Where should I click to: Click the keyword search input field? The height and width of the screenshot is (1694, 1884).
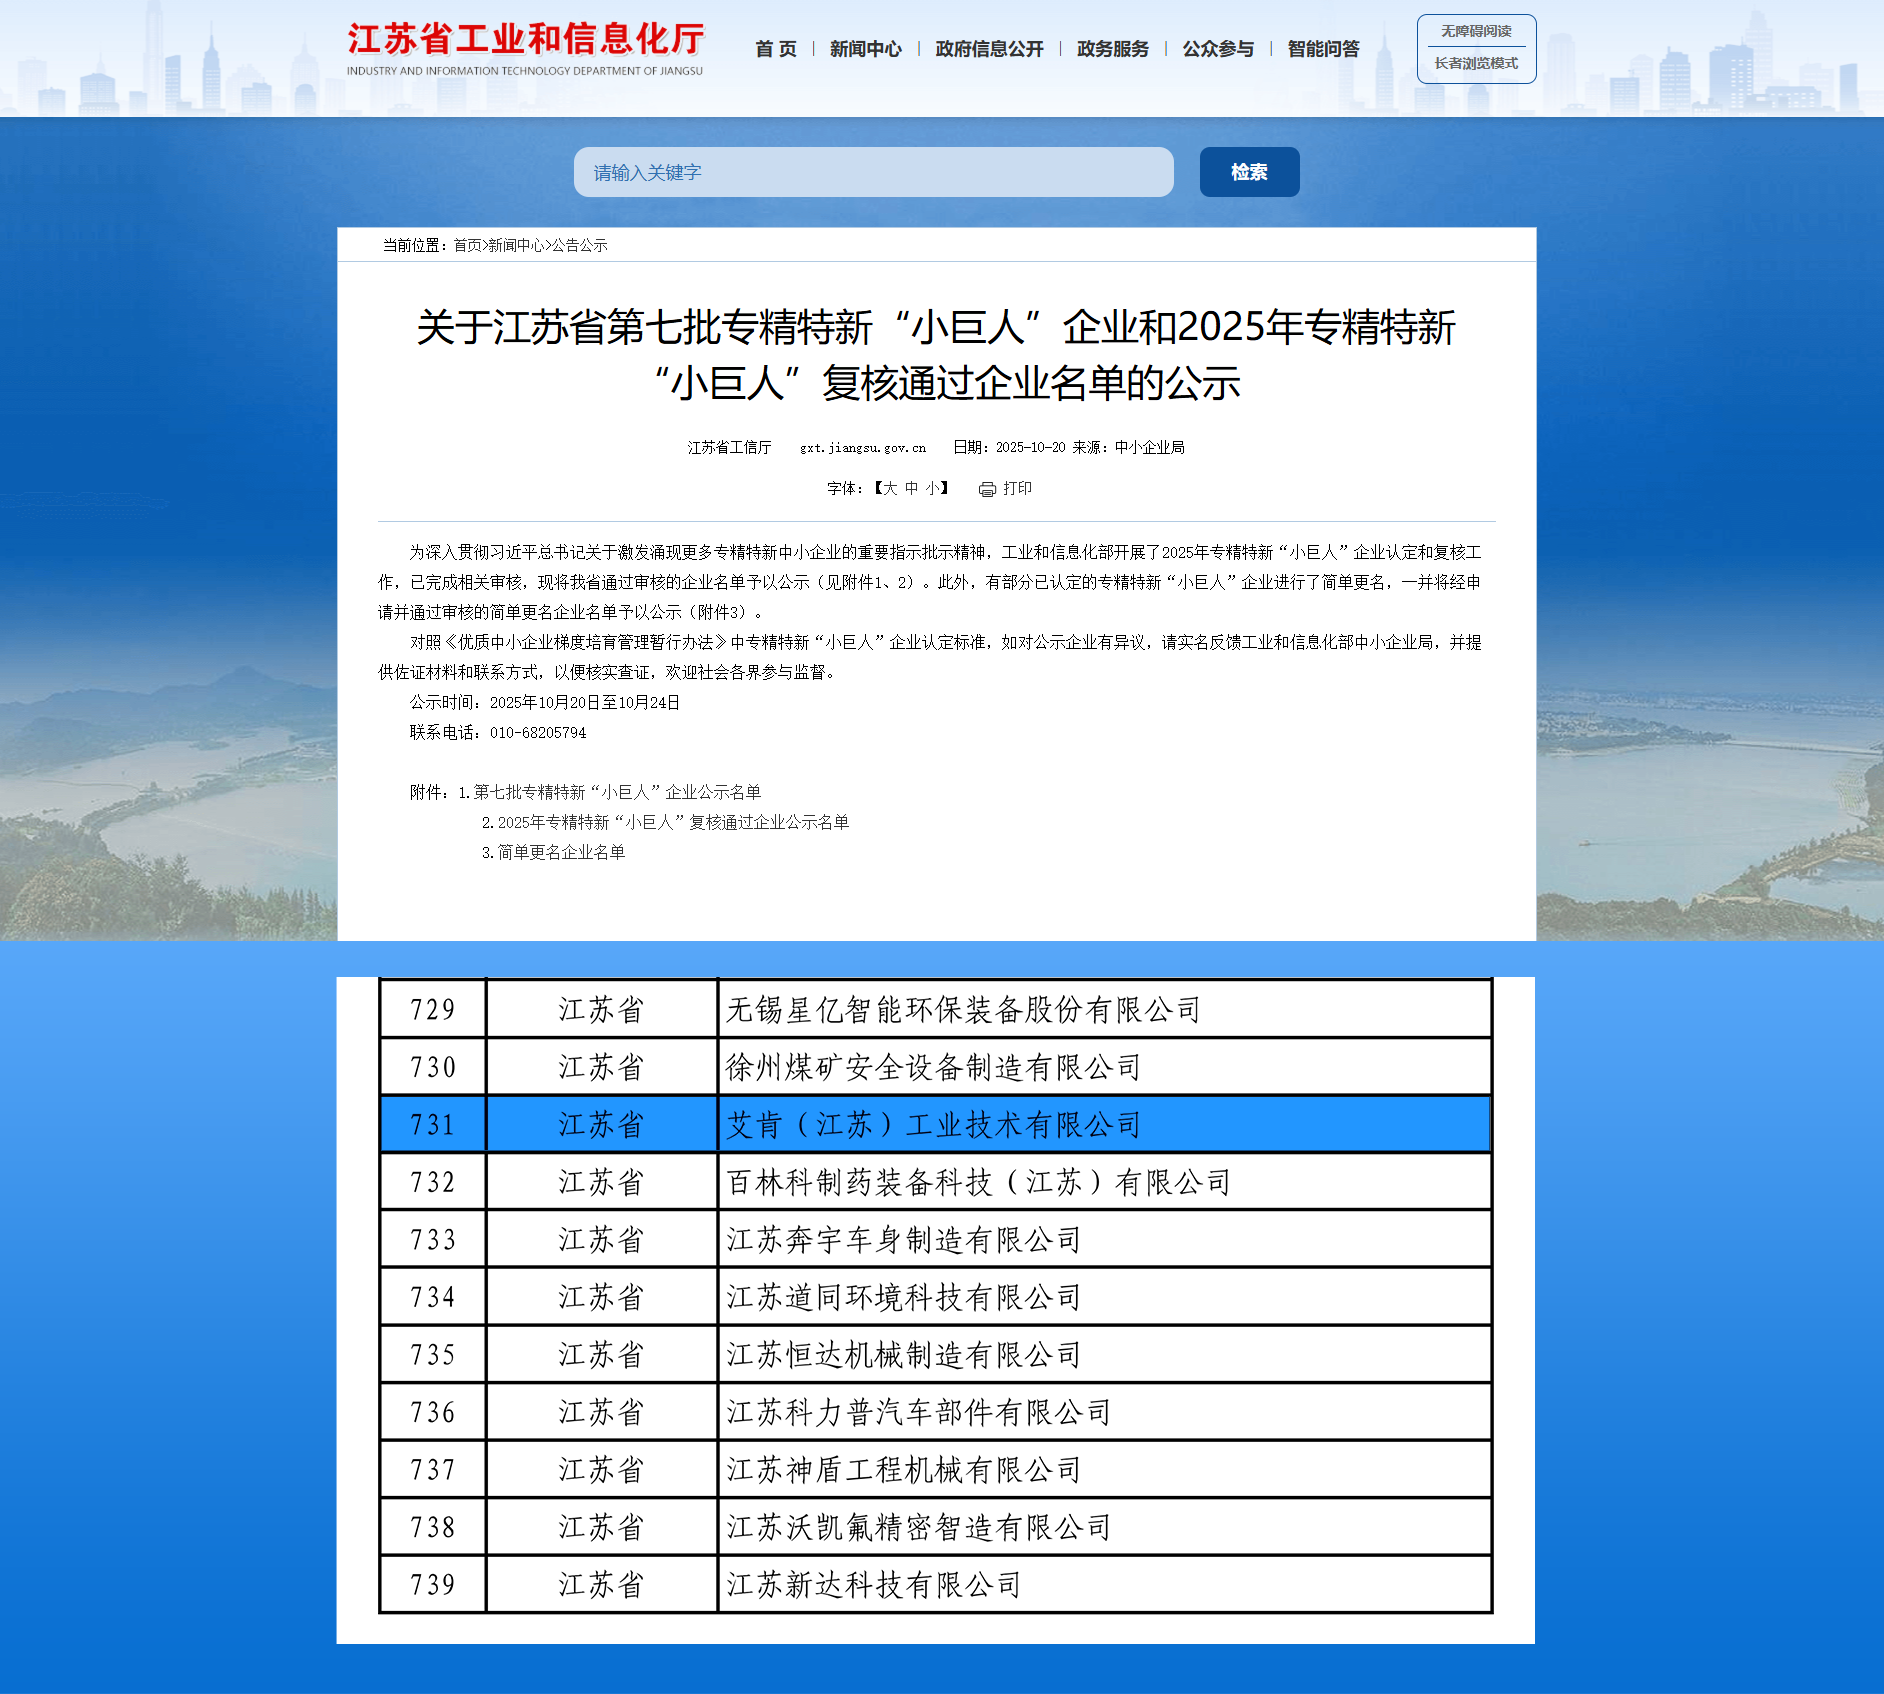tap(873, 171)
